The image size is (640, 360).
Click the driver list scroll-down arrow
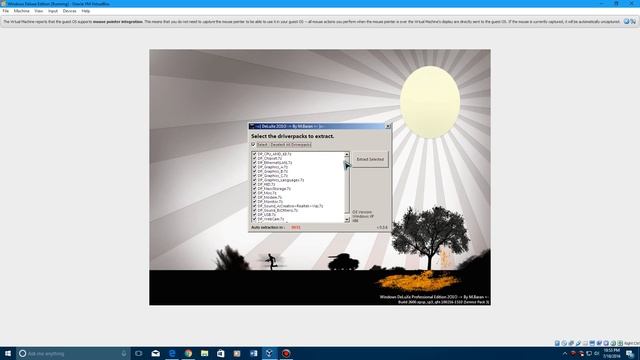(347, 220)
